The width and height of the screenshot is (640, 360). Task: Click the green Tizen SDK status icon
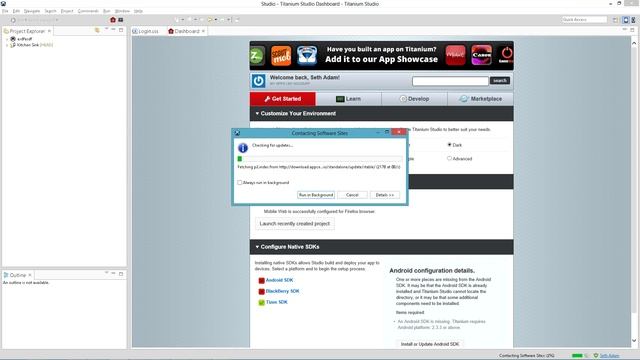click(x=262, y=302)
